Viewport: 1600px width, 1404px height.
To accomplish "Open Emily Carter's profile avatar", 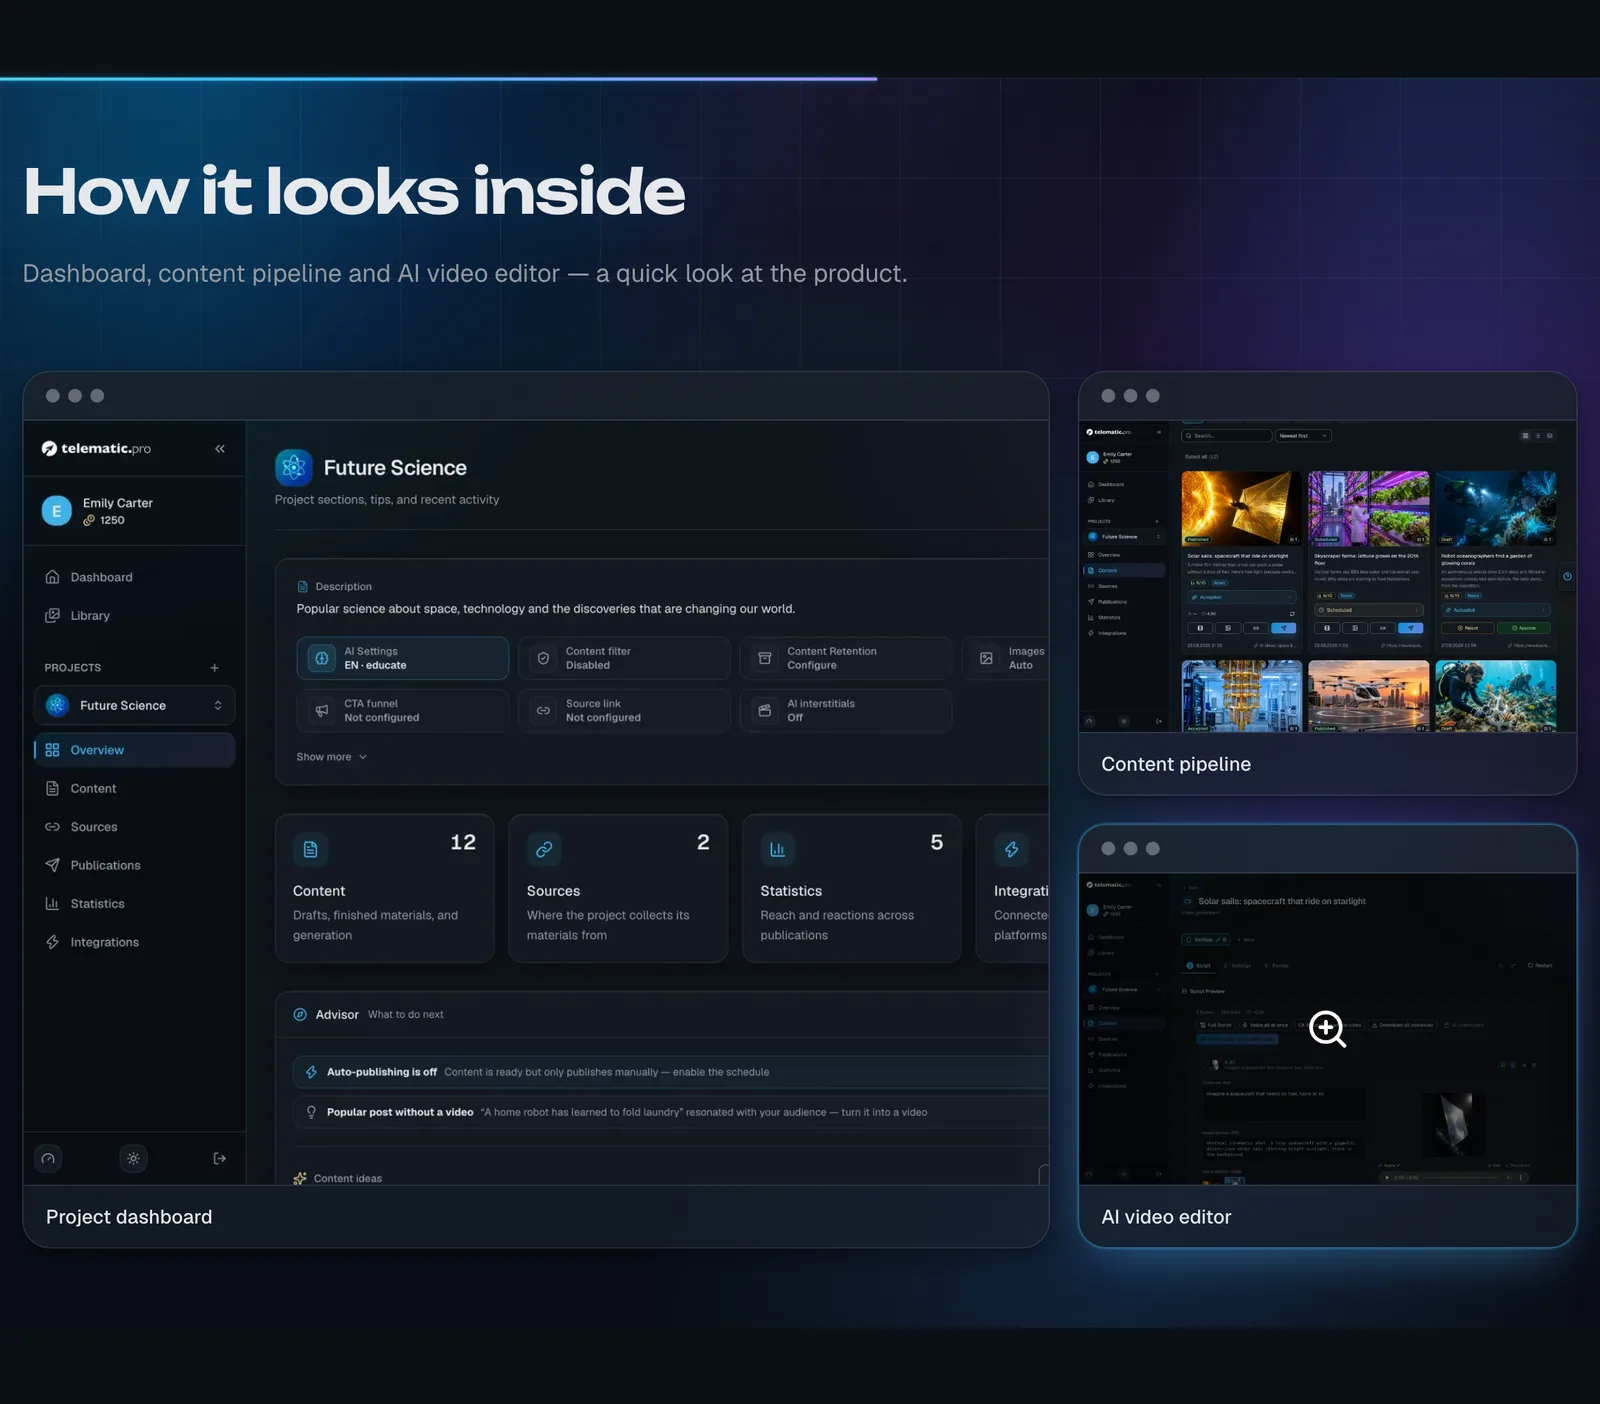I will 56,511.
